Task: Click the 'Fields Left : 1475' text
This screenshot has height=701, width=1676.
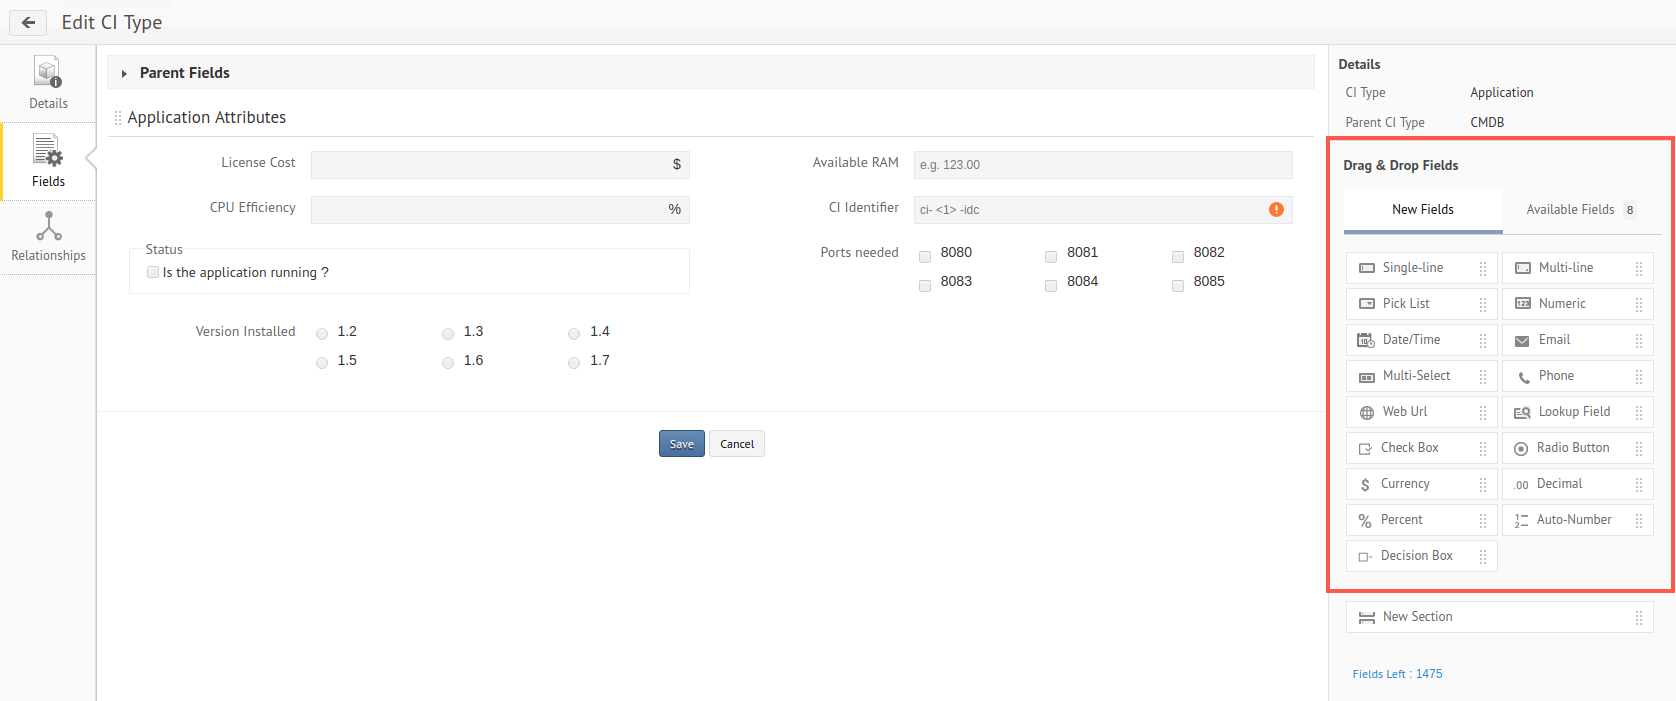Action: pos(1397,674)
